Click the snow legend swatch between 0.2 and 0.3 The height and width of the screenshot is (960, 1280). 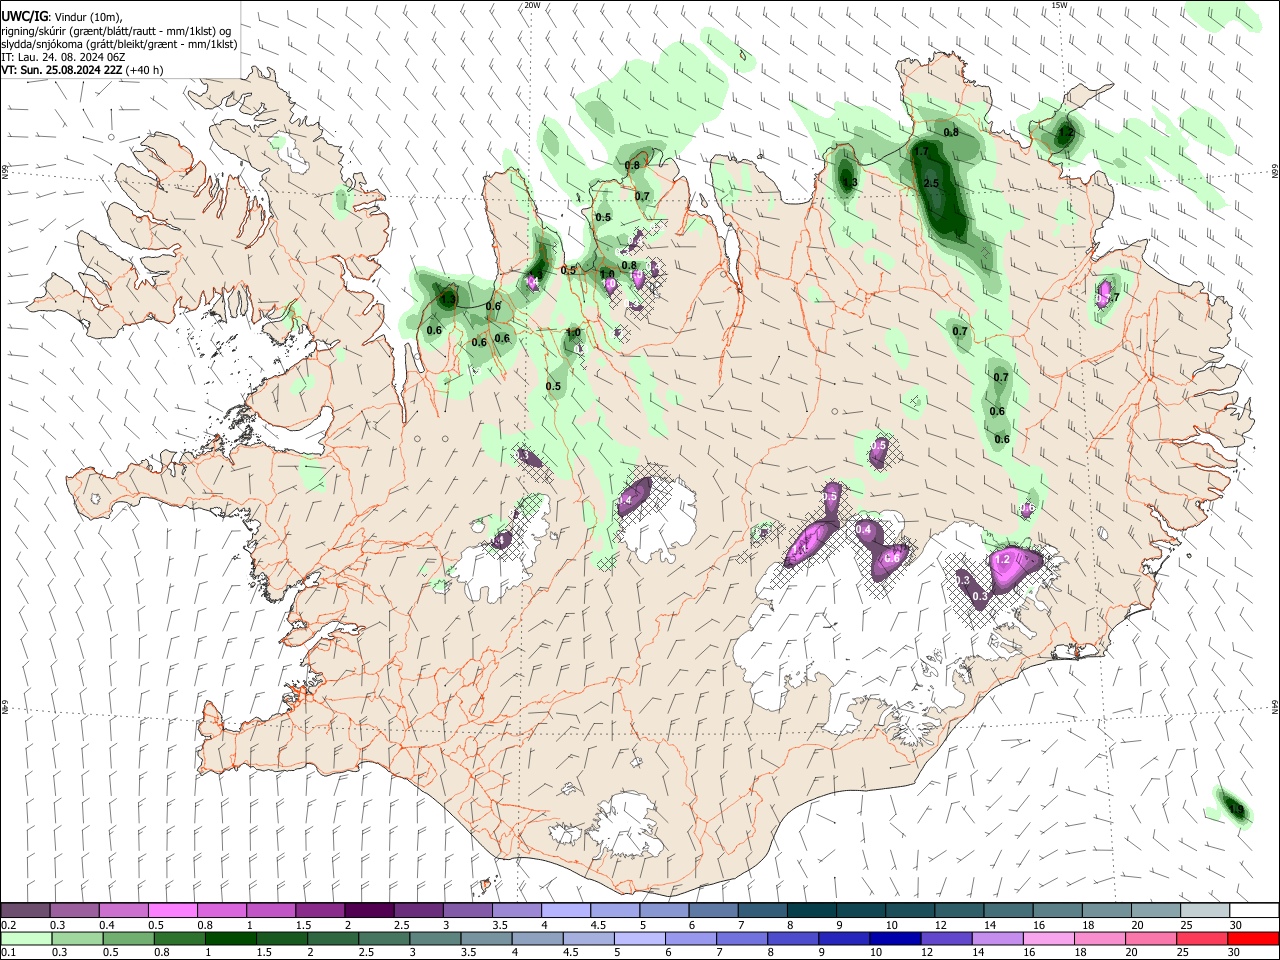point(25,910)
